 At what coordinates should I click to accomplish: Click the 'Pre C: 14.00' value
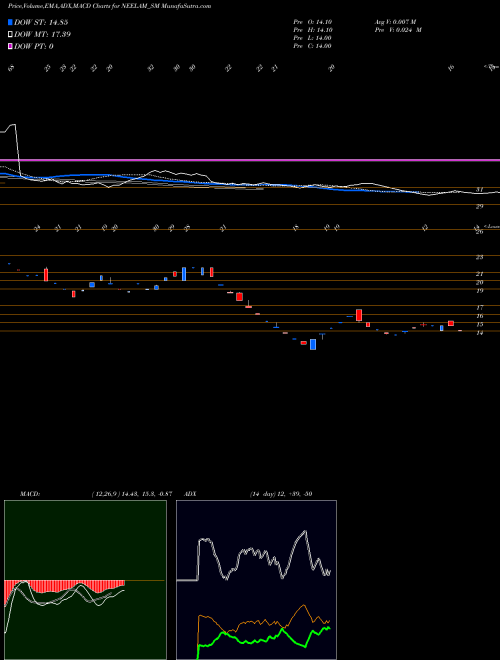pyautogui.click(x=313, y=46)
